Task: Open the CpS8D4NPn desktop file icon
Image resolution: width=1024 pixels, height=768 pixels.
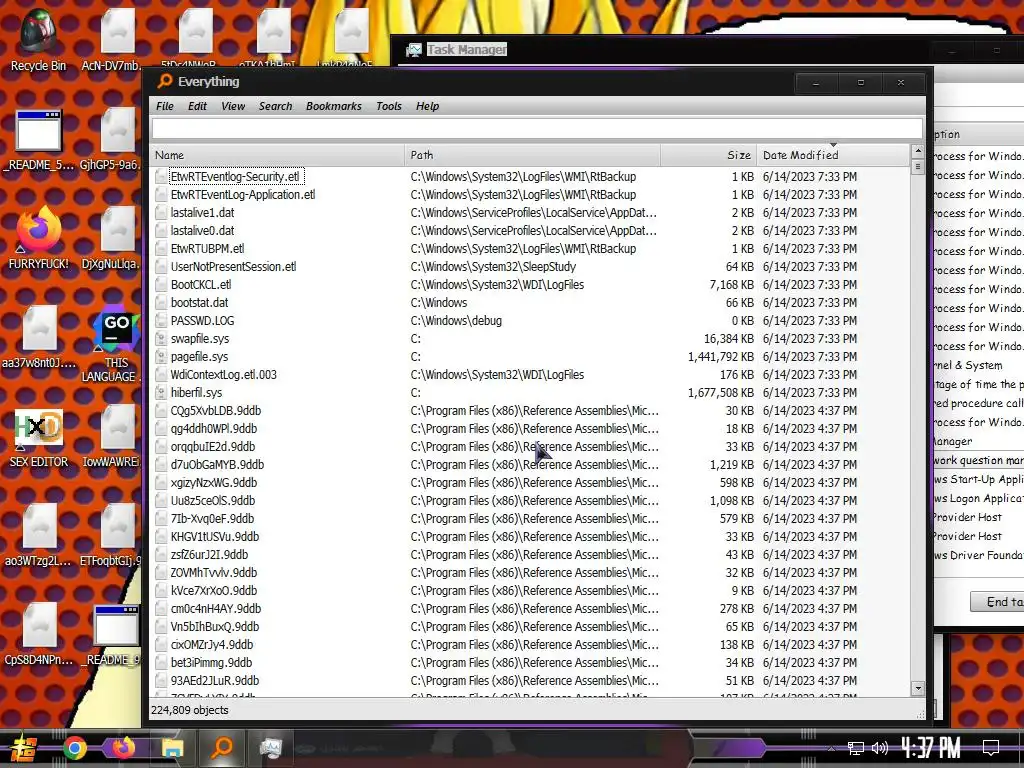Action: pyautogui.click(x=39, y=635)
